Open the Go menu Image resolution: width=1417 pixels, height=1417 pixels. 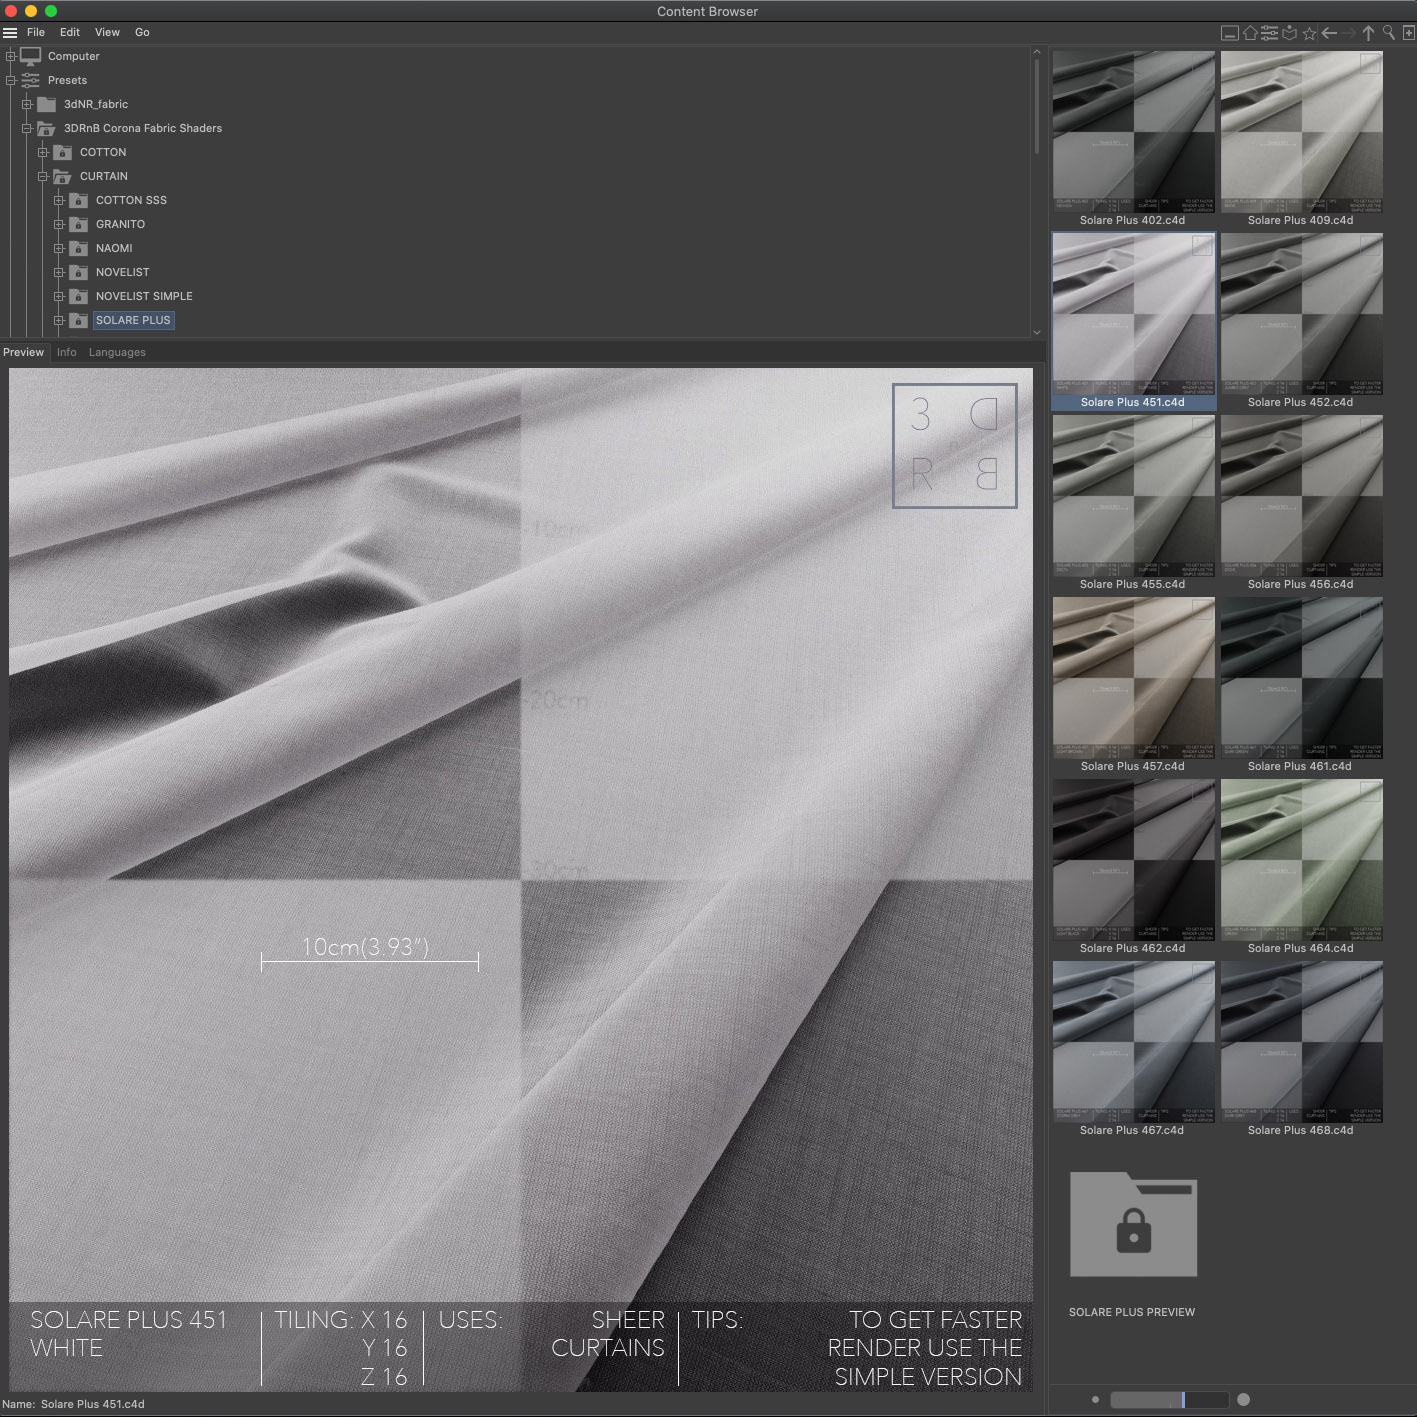[142, 32]
